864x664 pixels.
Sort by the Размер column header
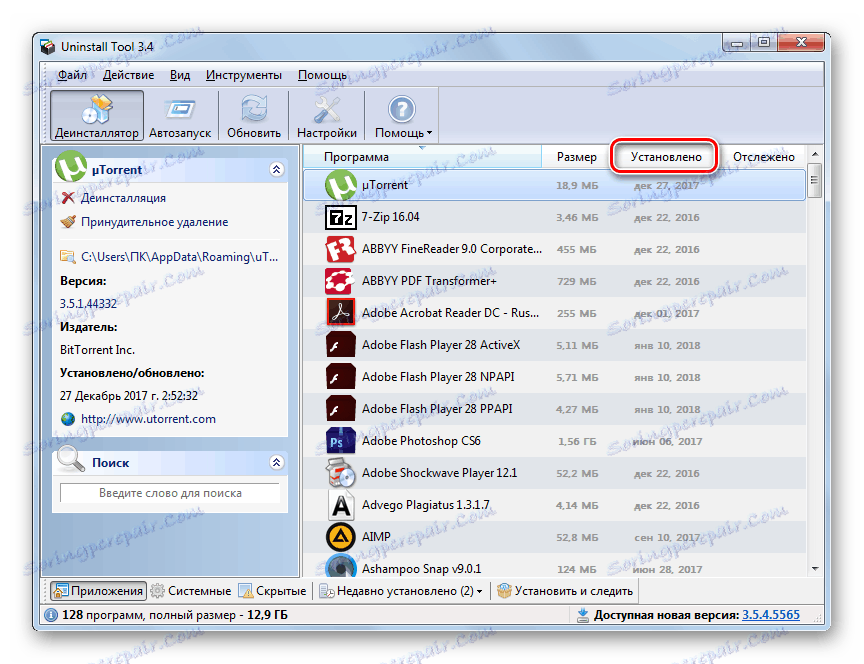pos(576,157)
